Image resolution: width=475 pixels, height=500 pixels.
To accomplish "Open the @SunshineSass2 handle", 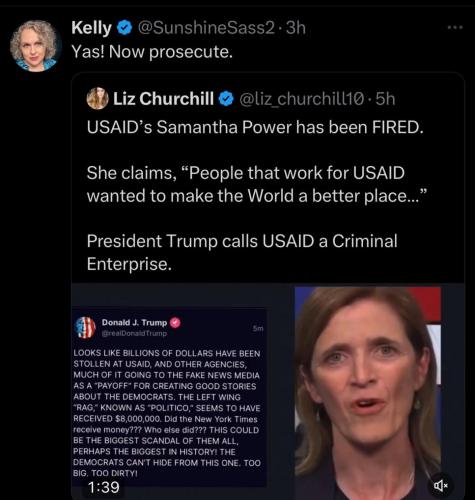I will 206,28.
